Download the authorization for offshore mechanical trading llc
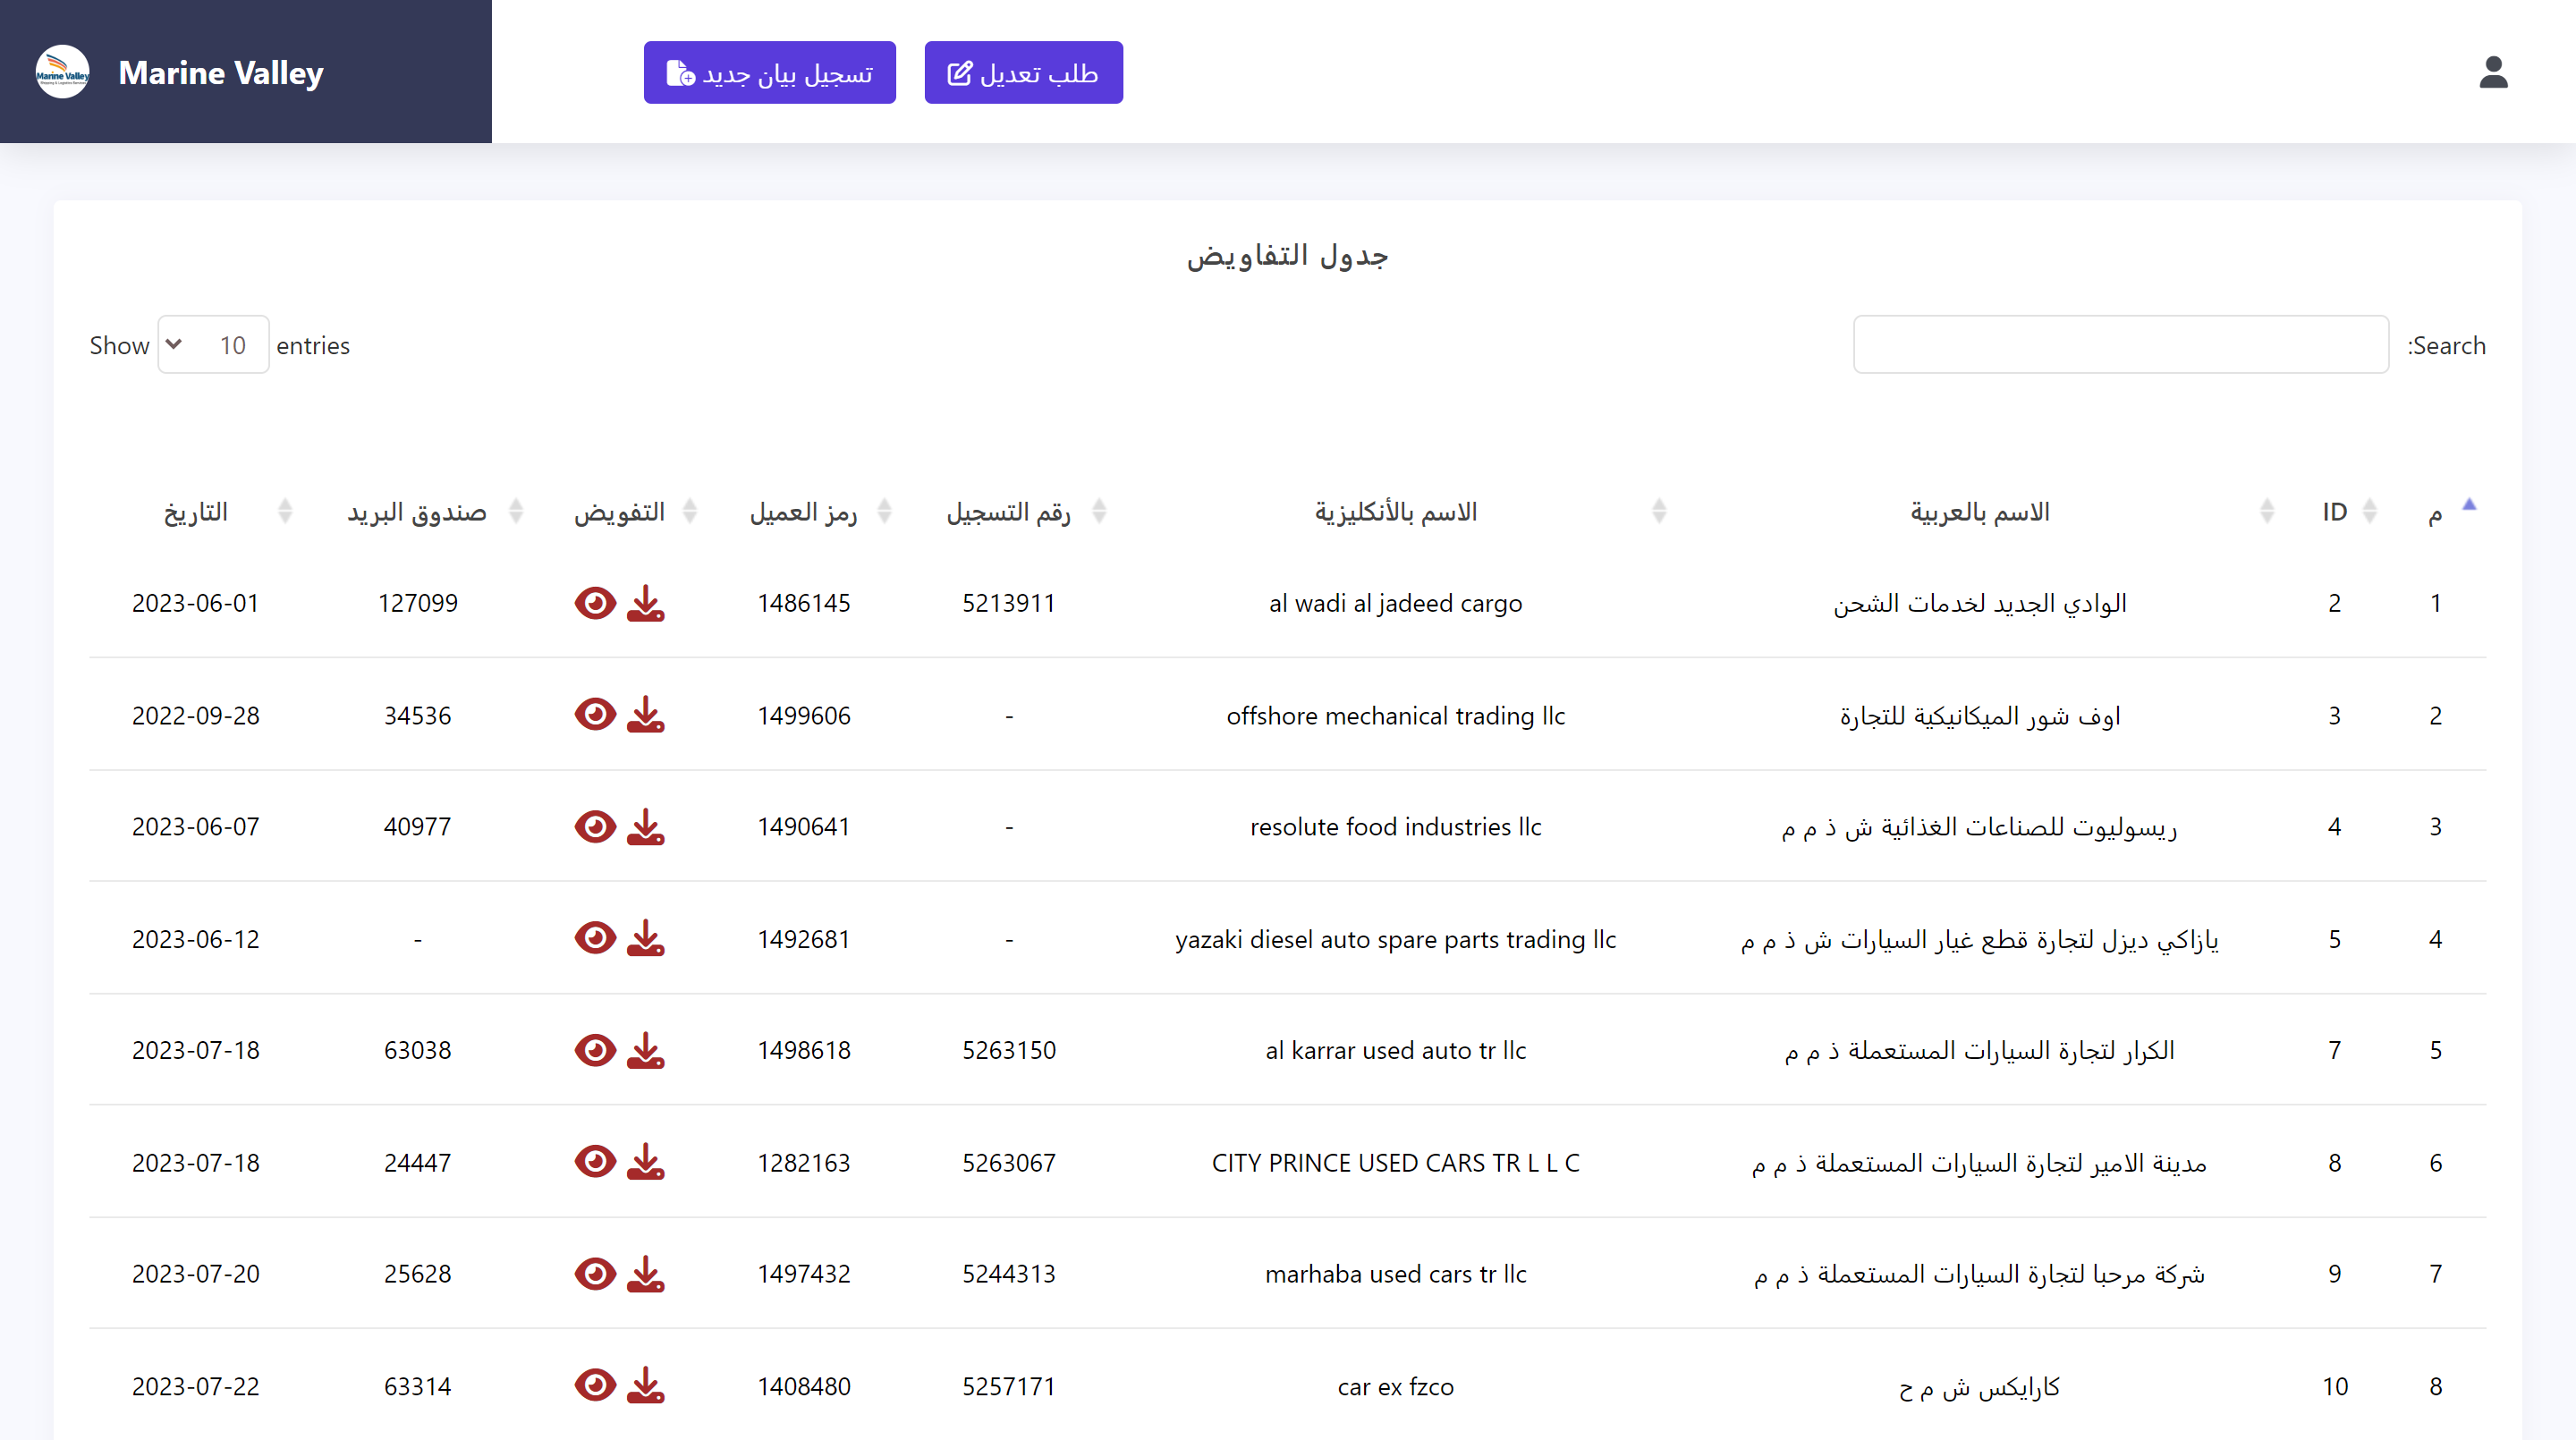Viewport: 2576px width, 1440px height. tap(646, 714)
